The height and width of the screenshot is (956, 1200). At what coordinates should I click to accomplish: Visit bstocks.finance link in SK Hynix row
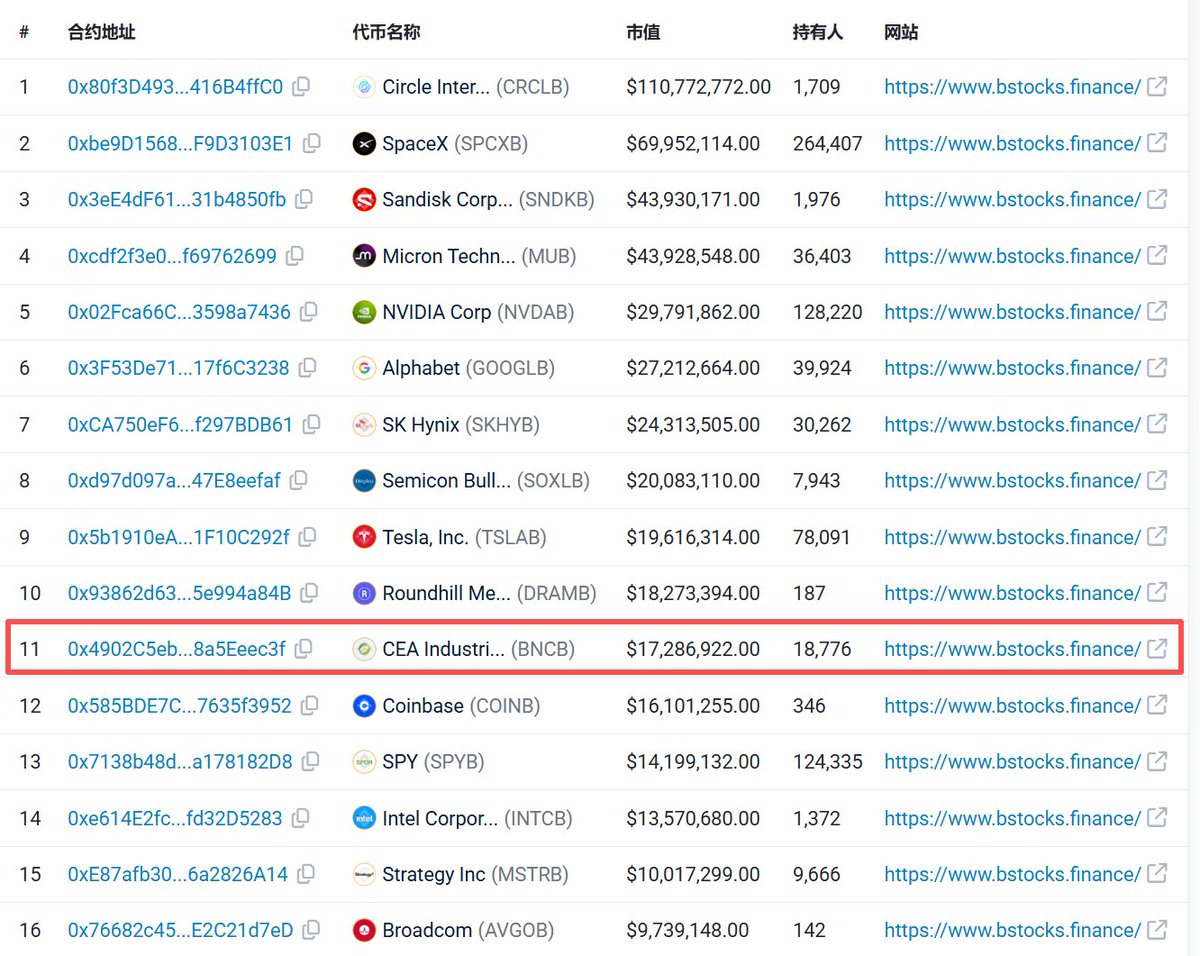[x=1012, y=424]
